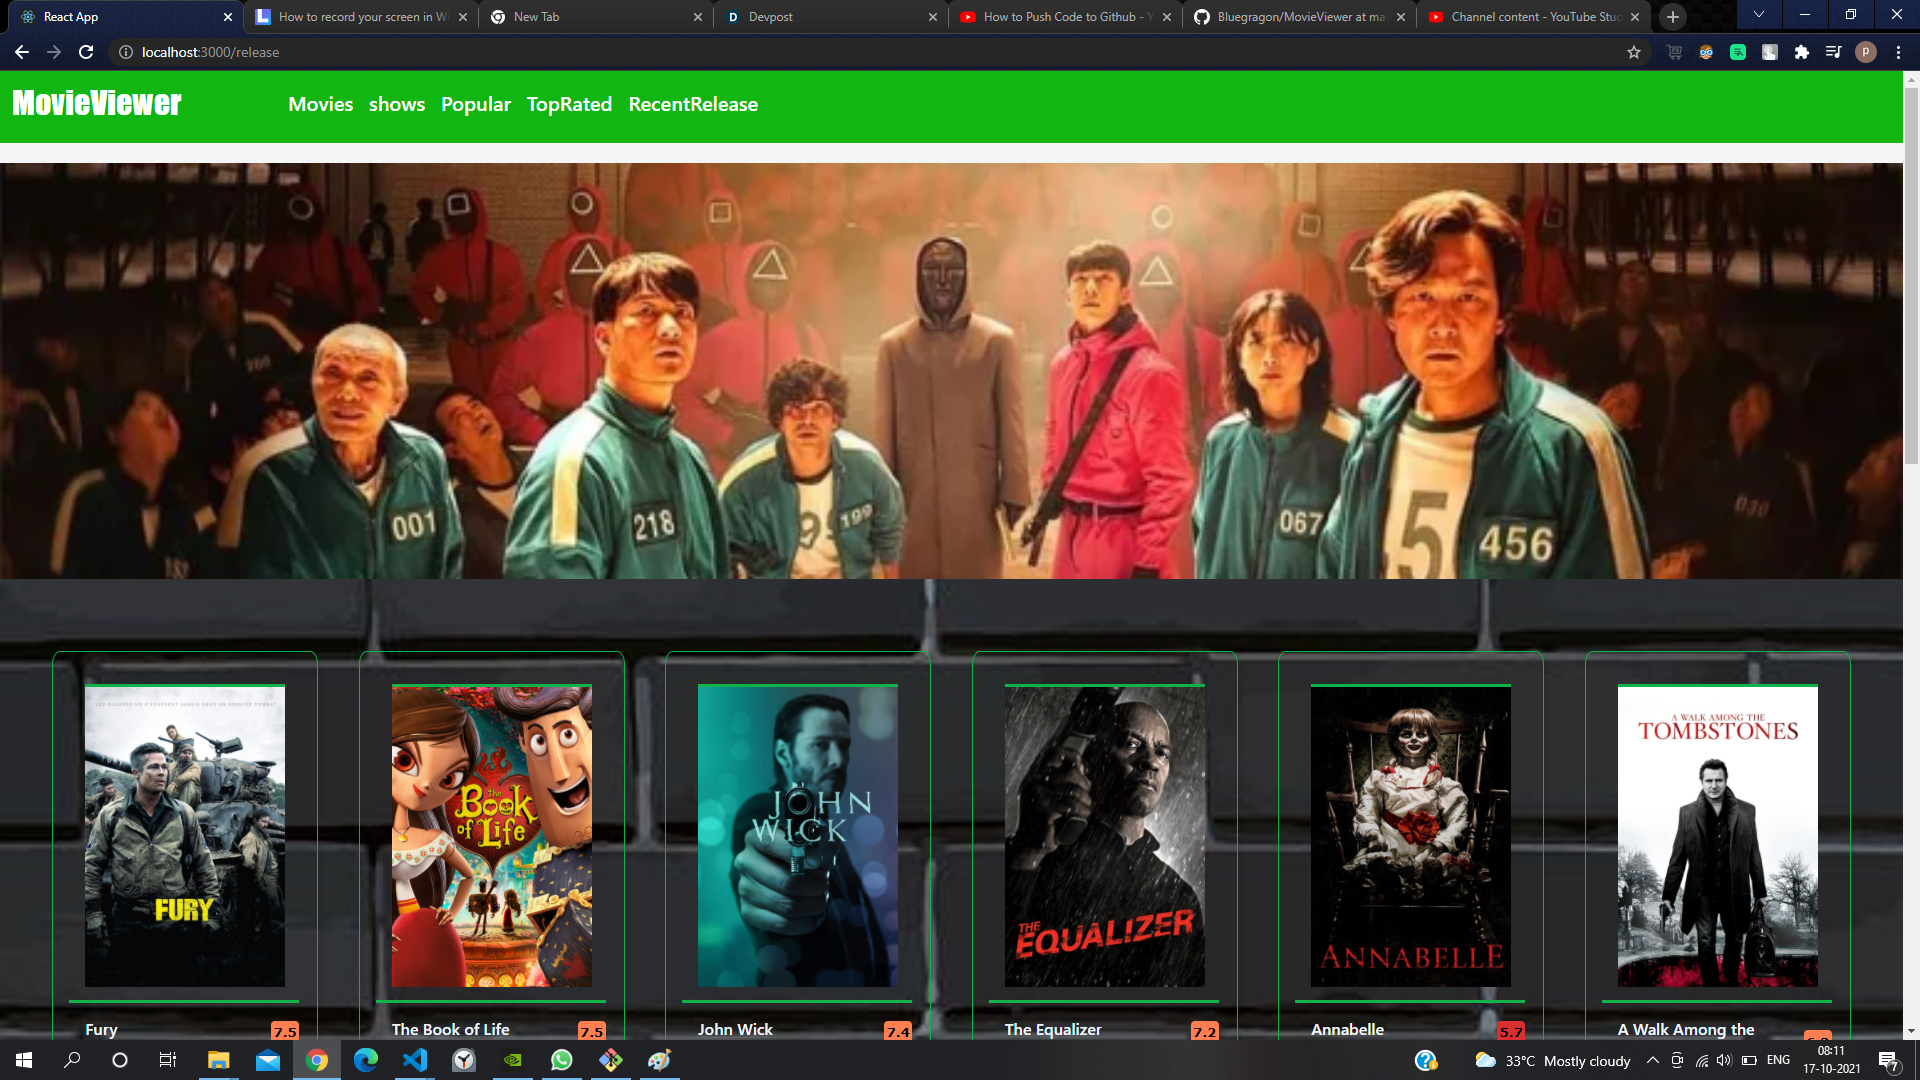Click the browser reload button
Viewport: 1920px width, 1080px height.
tap(86, 52)
